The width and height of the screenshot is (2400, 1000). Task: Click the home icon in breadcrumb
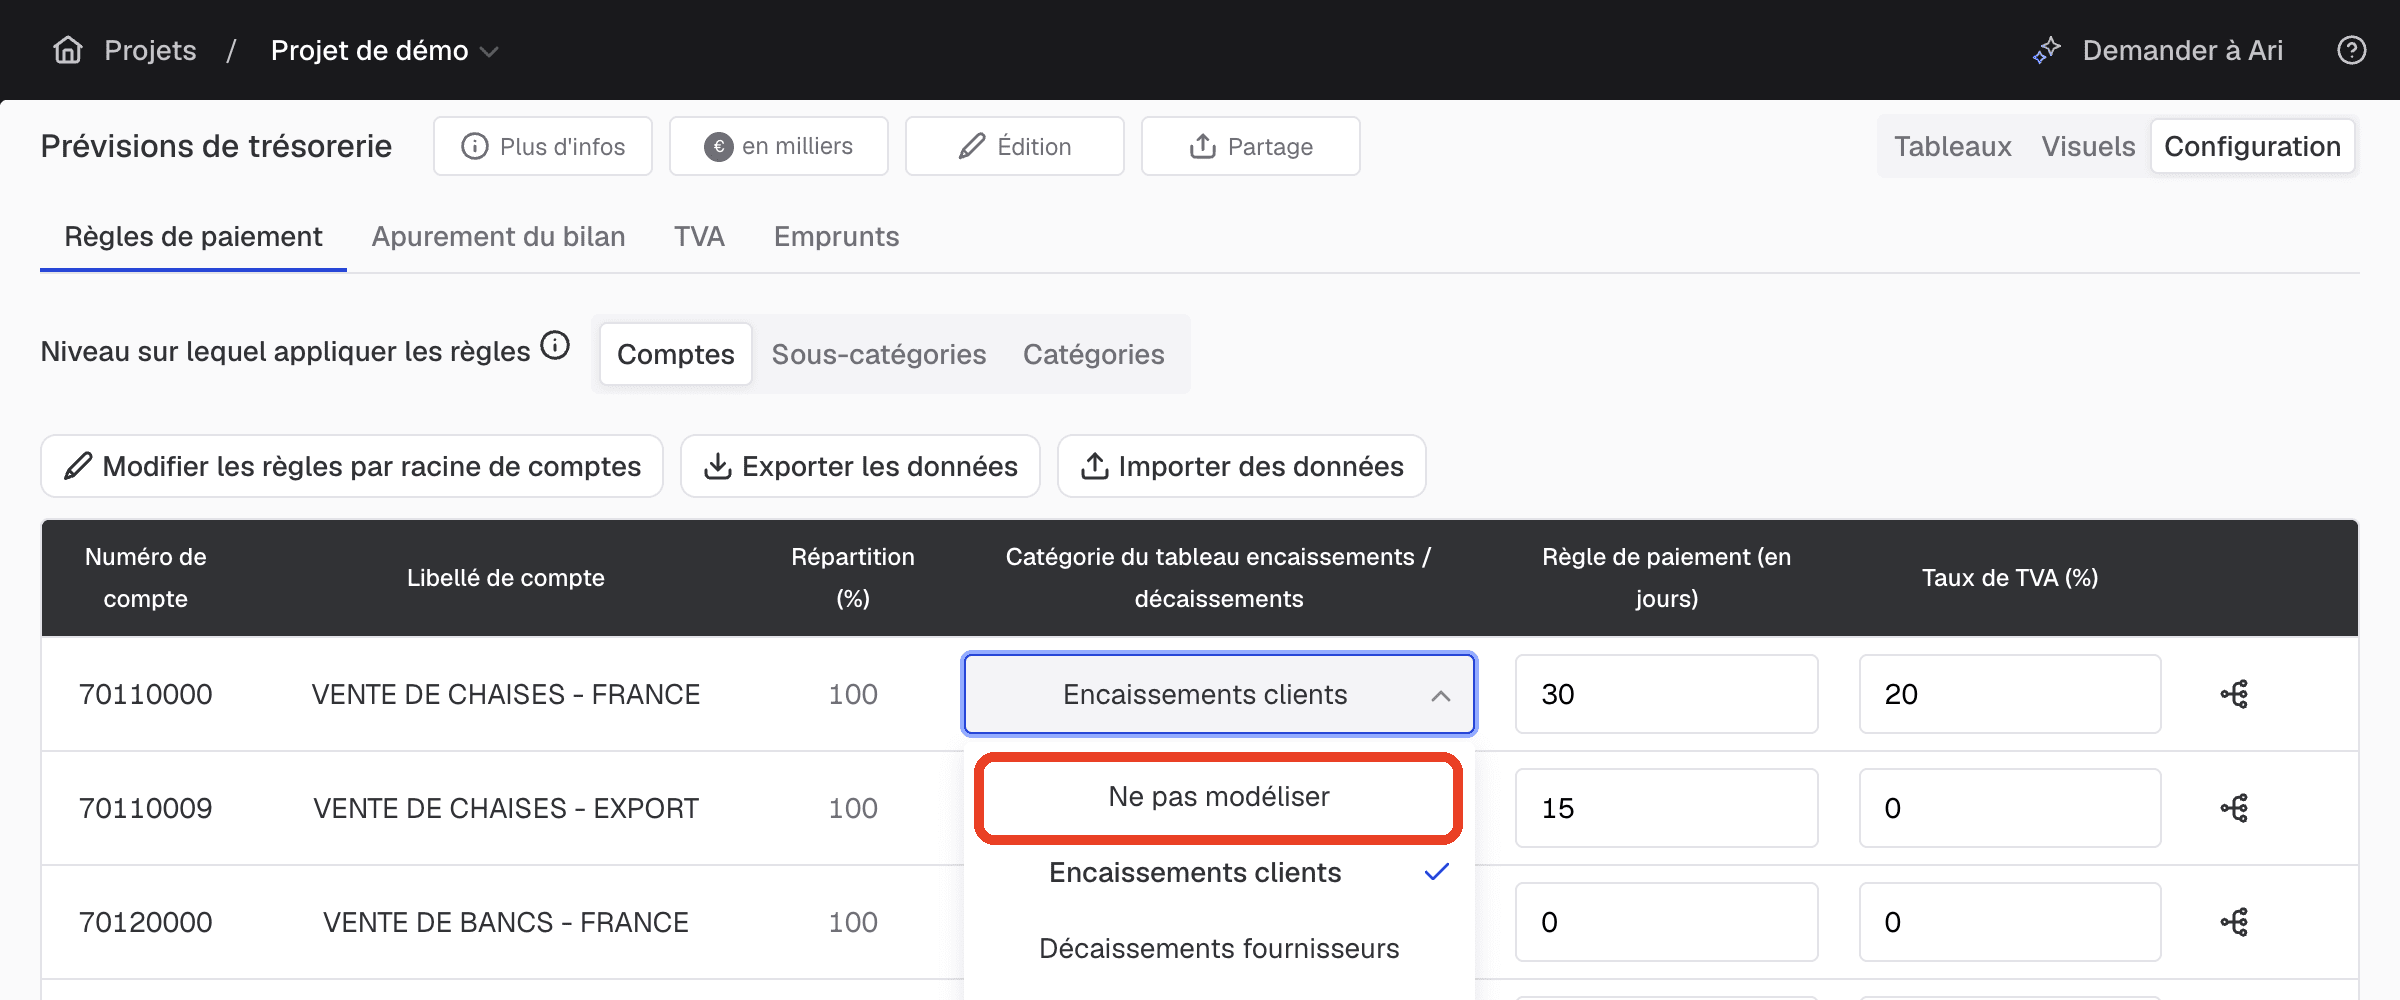pos(68,50)
